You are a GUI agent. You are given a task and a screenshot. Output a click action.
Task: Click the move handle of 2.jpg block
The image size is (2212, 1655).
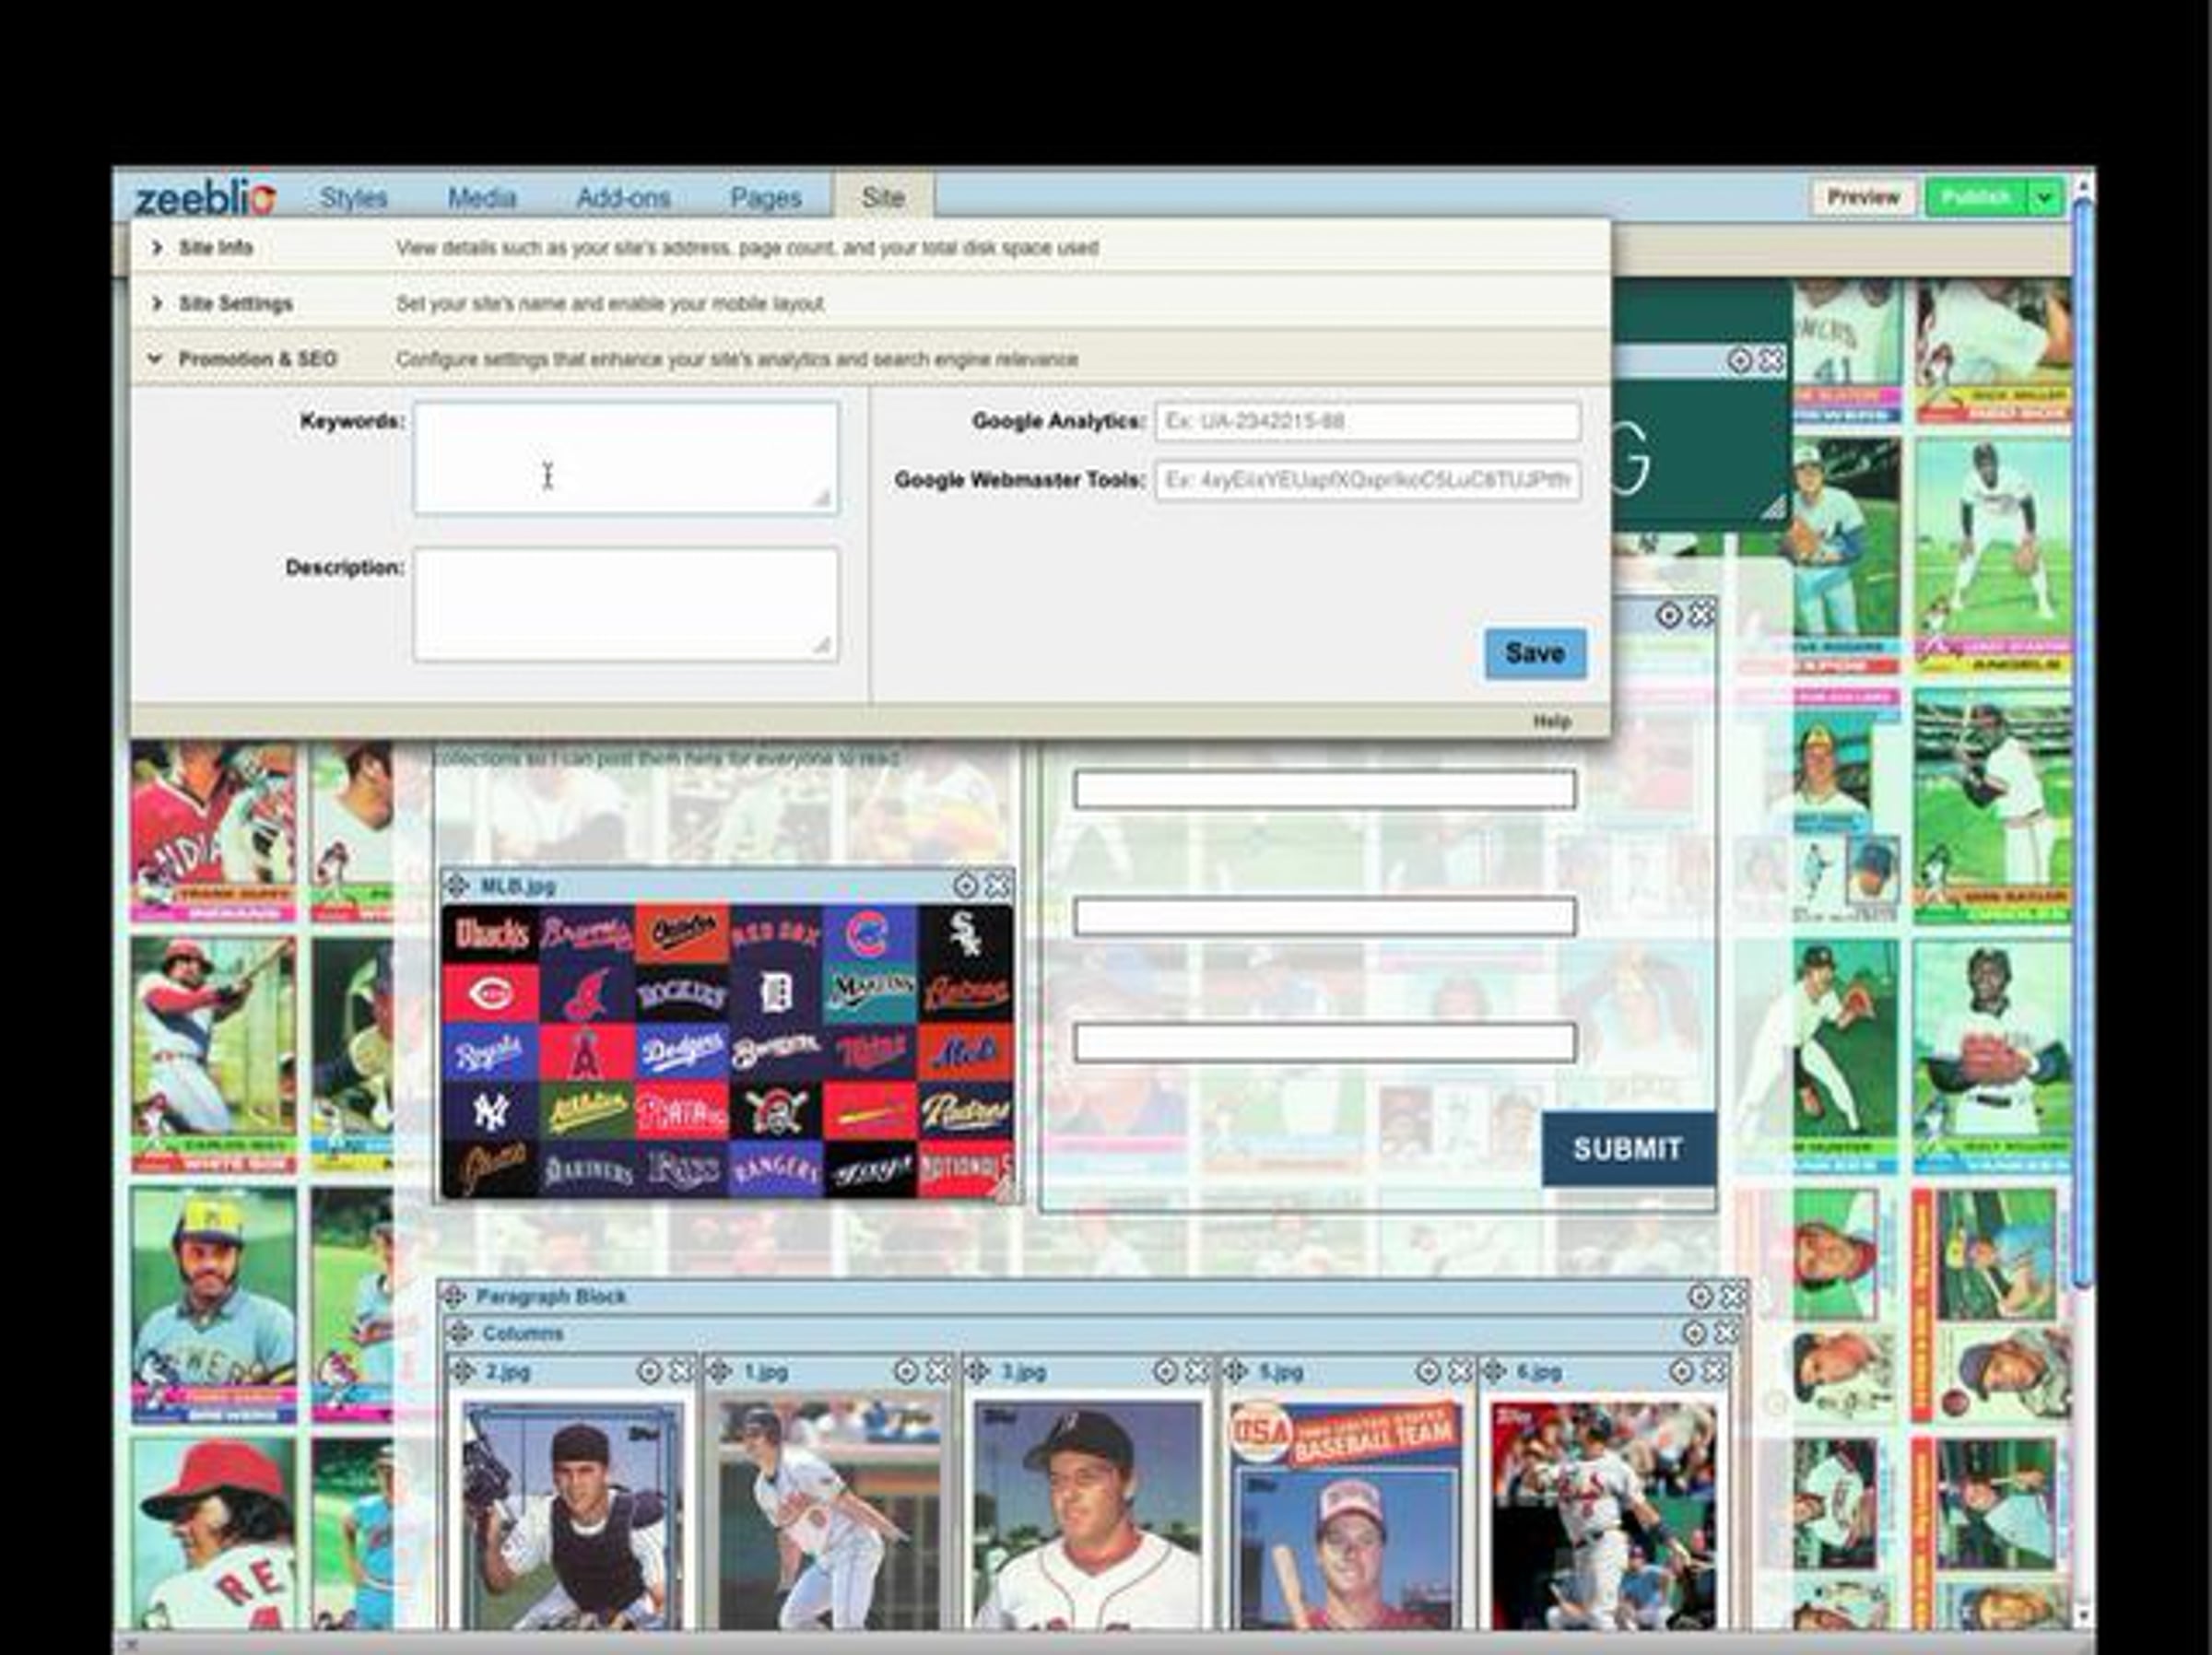(x=463, y=1371)
